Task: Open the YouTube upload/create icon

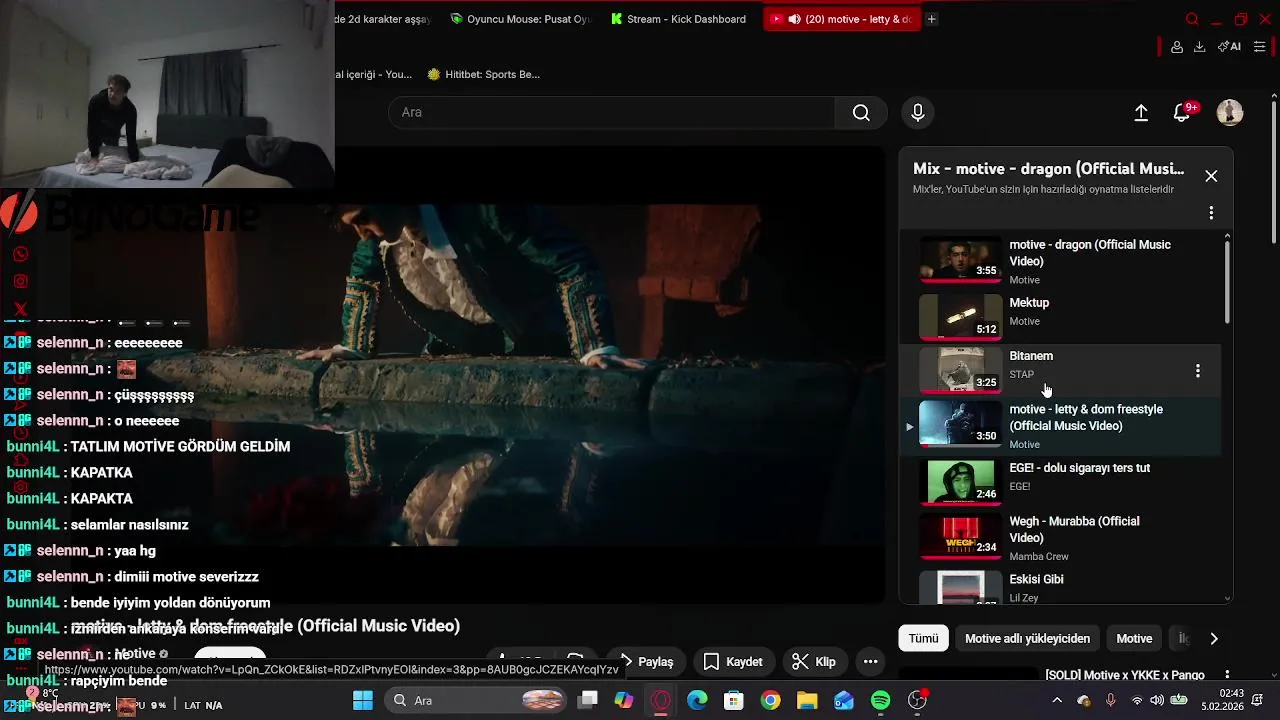Action: (1141, 113)
